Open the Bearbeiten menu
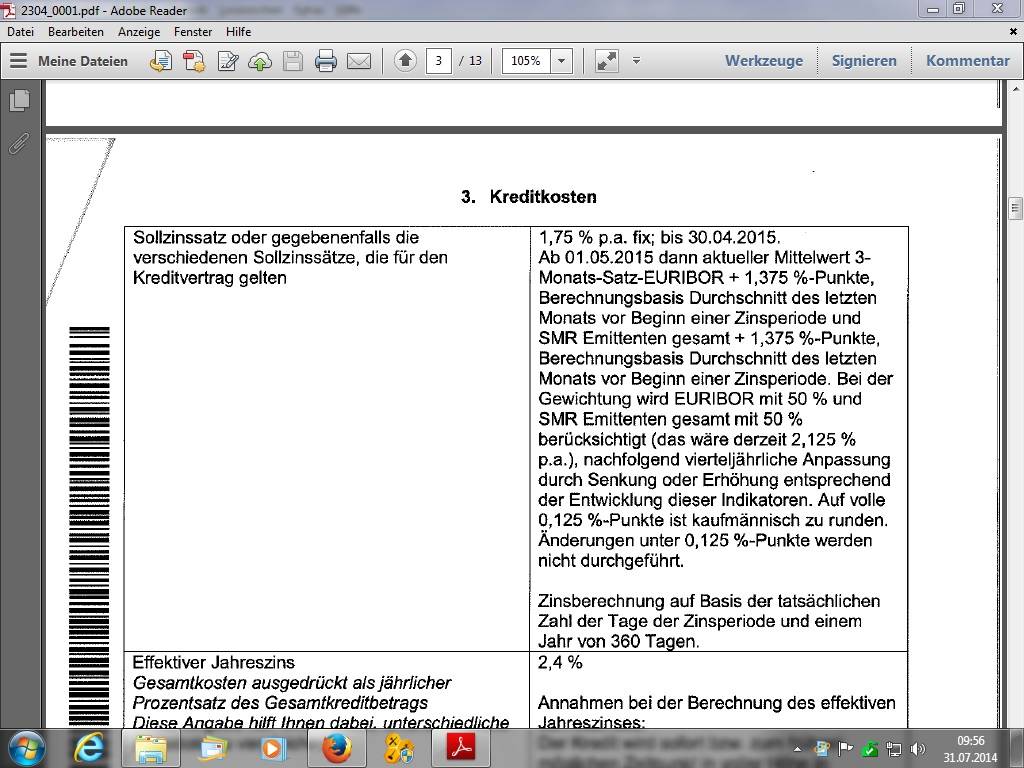Screen dimensions: 1024x768 coord(75,32)
